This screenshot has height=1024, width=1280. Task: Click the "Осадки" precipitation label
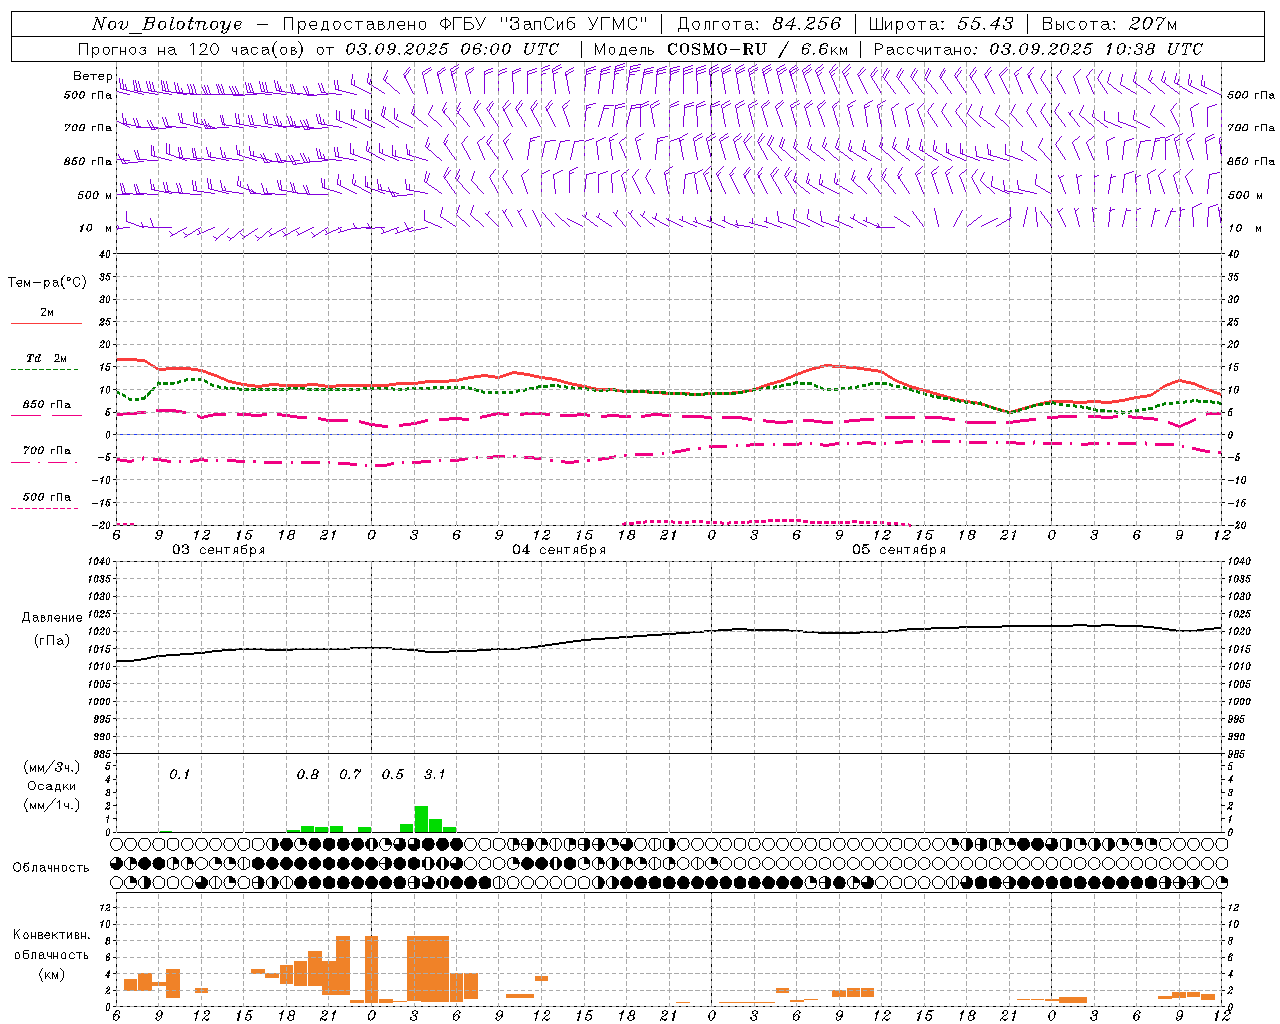(x=52, y=786)
